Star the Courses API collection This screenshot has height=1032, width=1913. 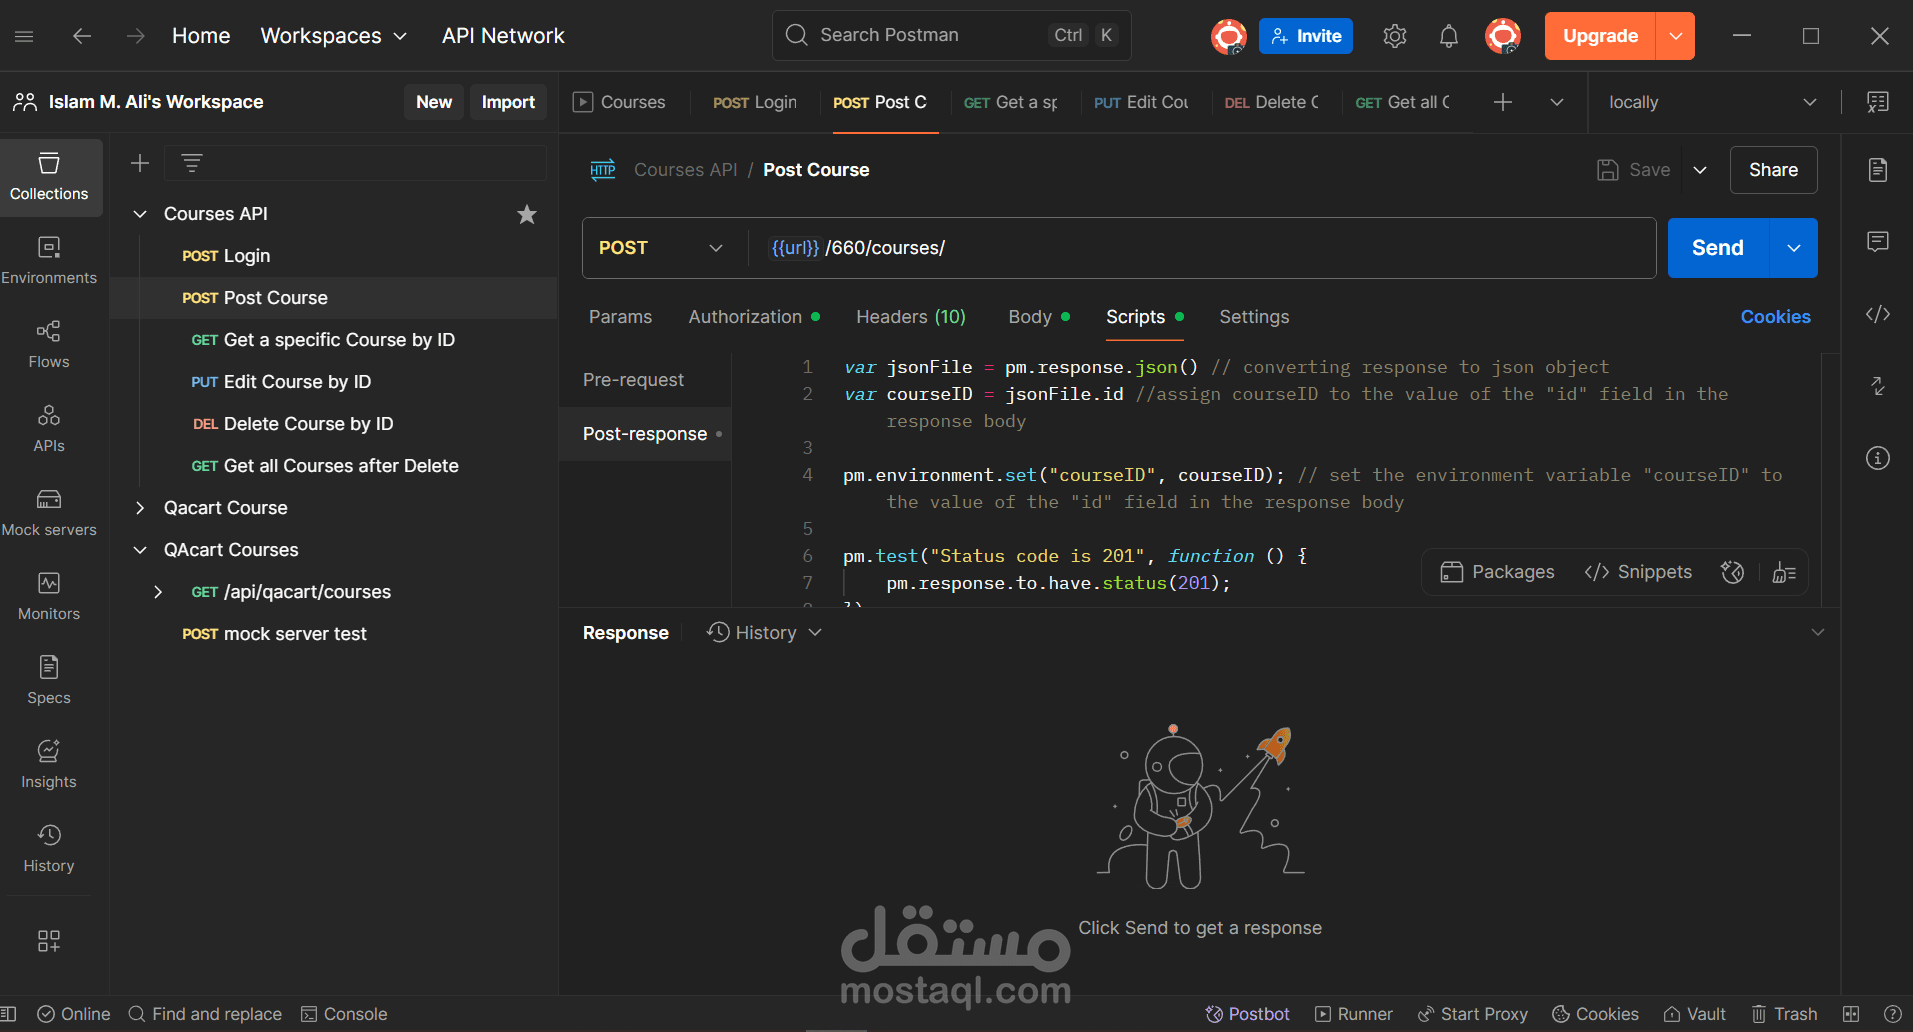[x=527, y=214]
